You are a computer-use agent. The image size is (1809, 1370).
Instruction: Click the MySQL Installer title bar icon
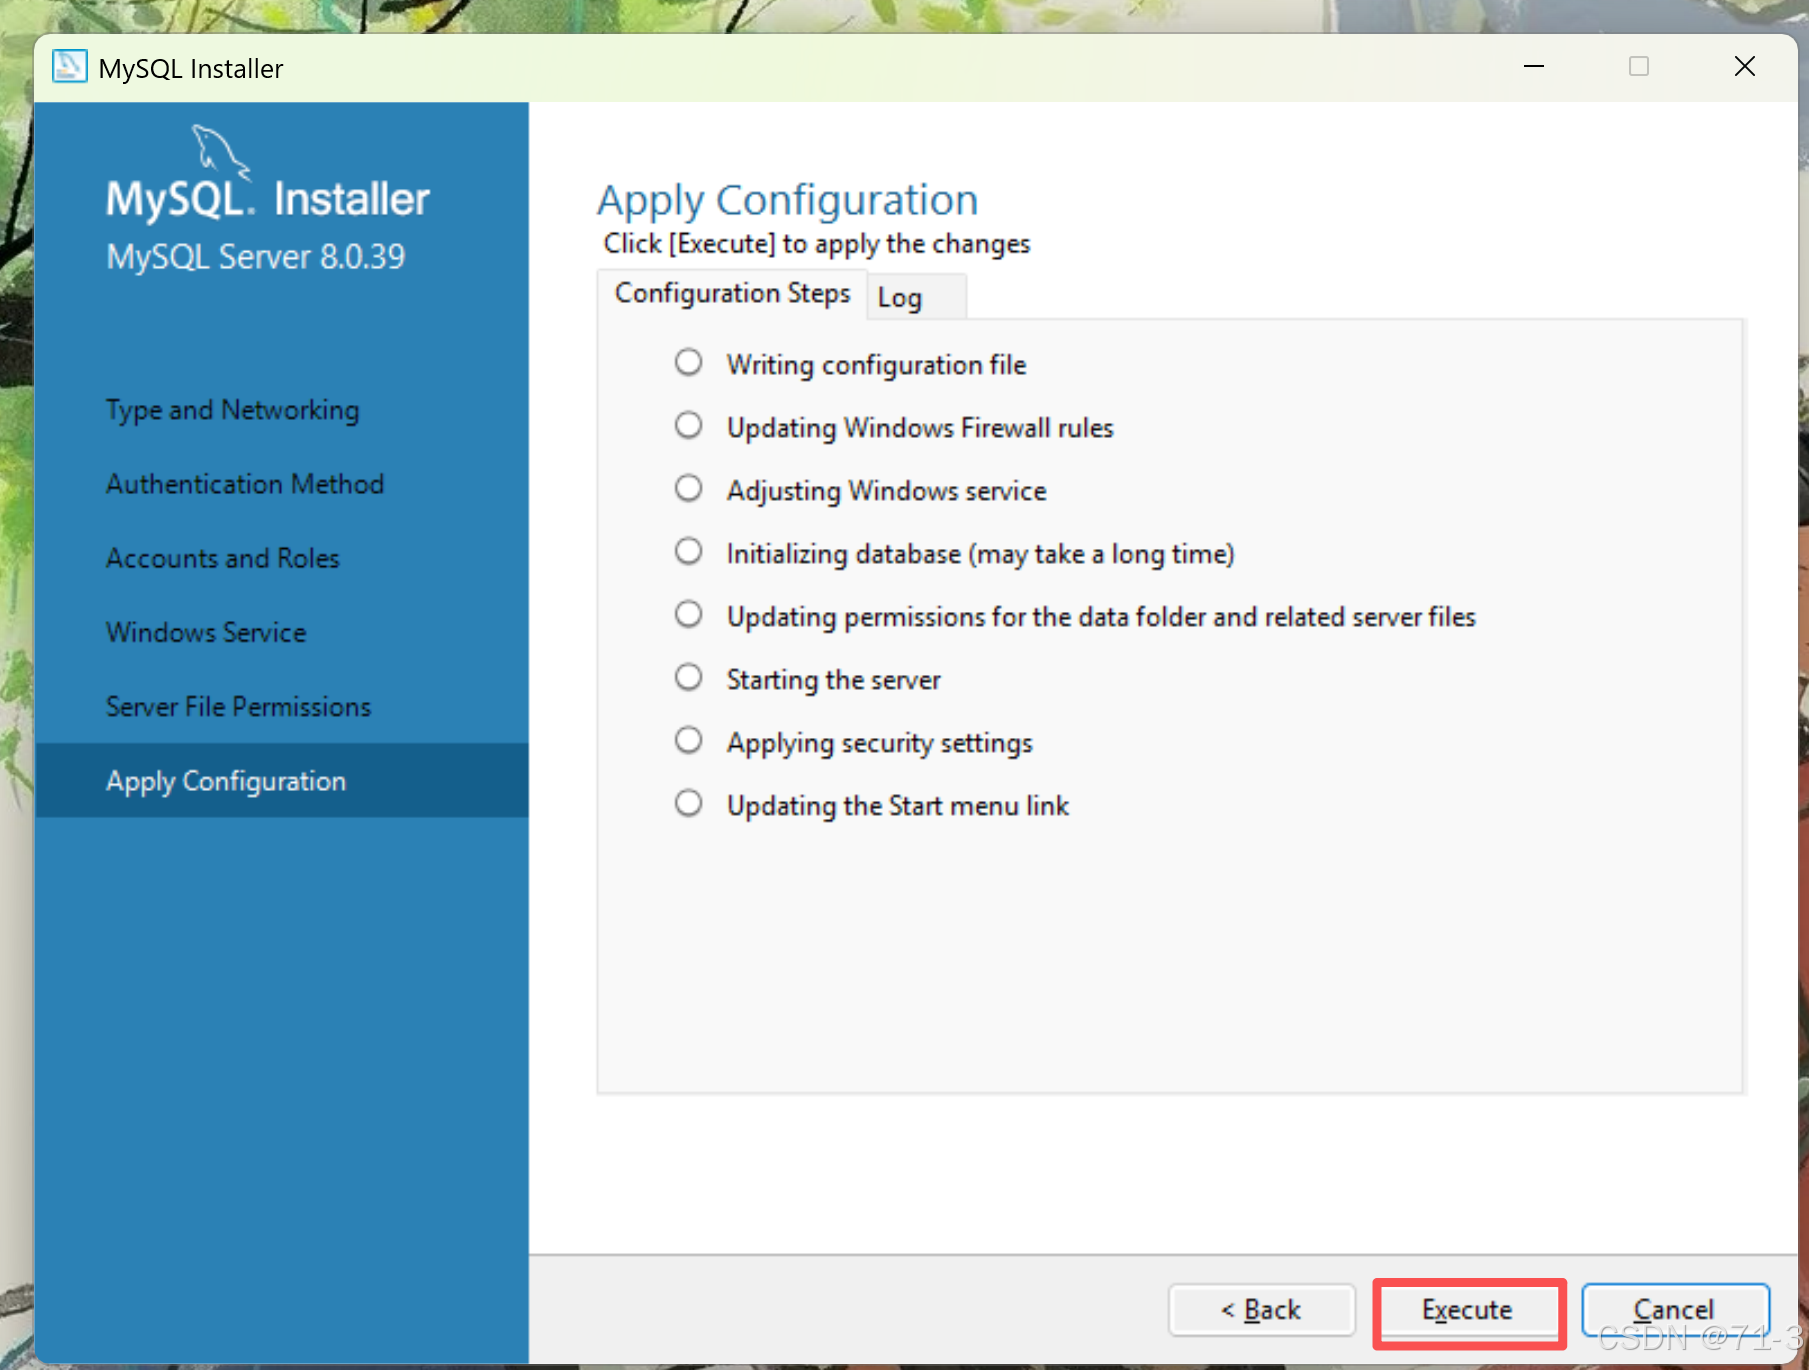pos(69,67)
